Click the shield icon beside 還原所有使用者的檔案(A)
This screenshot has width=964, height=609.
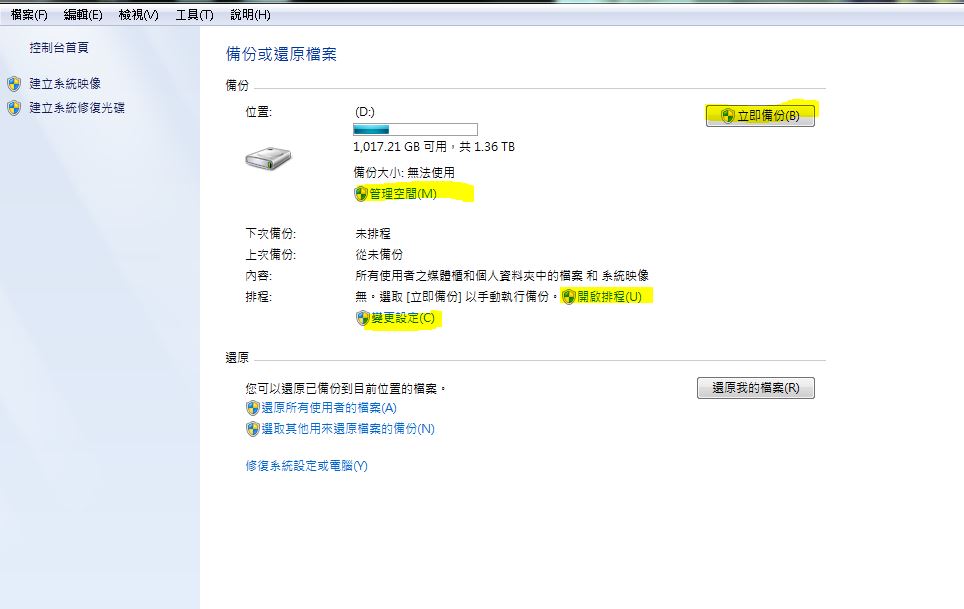253,408
